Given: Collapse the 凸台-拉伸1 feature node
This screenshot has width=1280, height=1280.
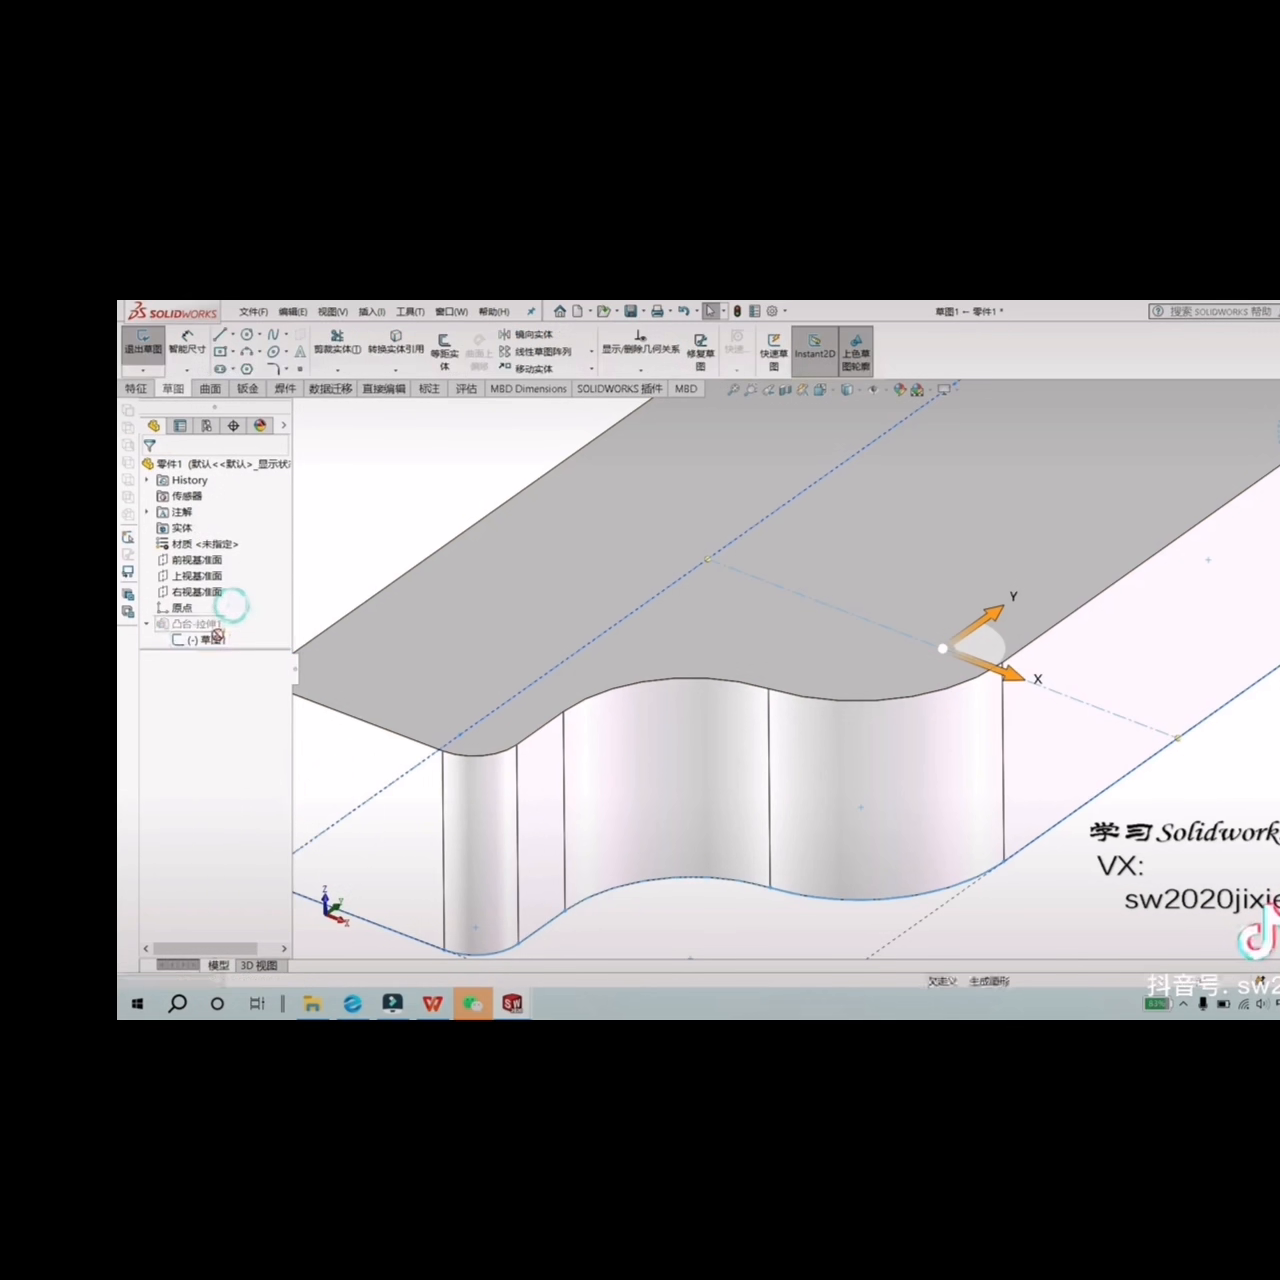Looking at the screenshot, I should click(x=147, y=624).
